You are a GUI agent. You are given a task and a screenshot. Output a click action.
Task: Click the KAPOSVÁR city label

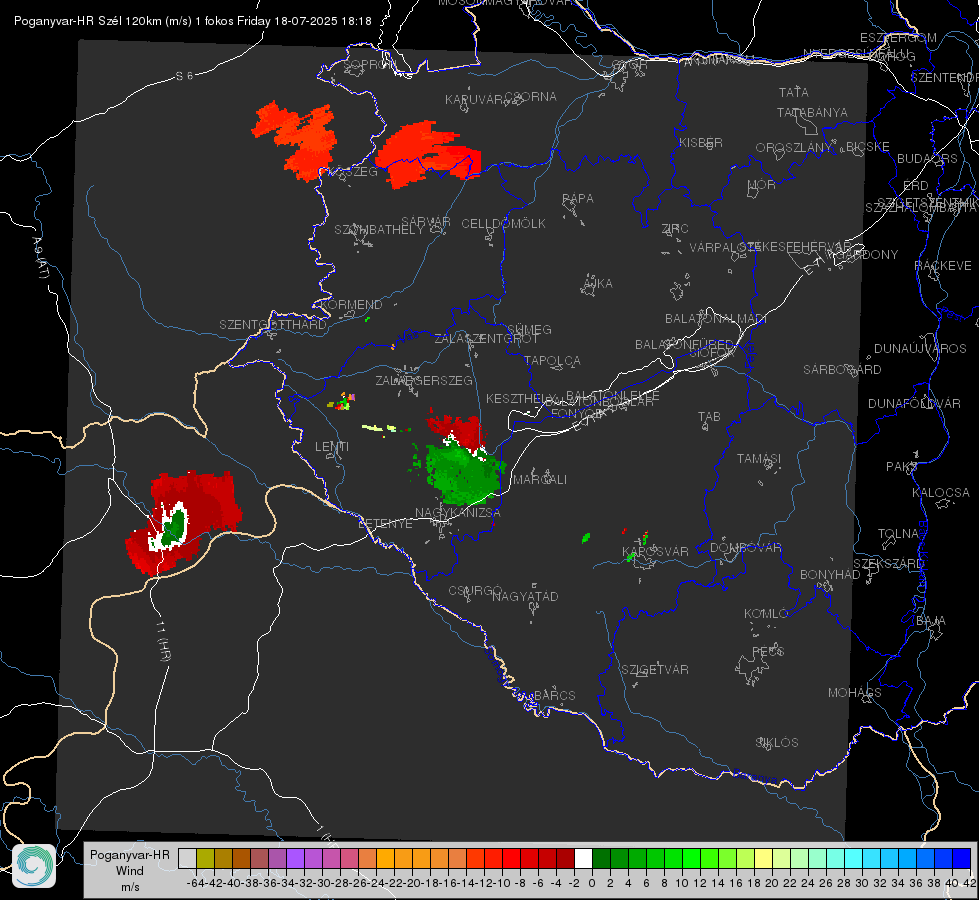(656, 551)
